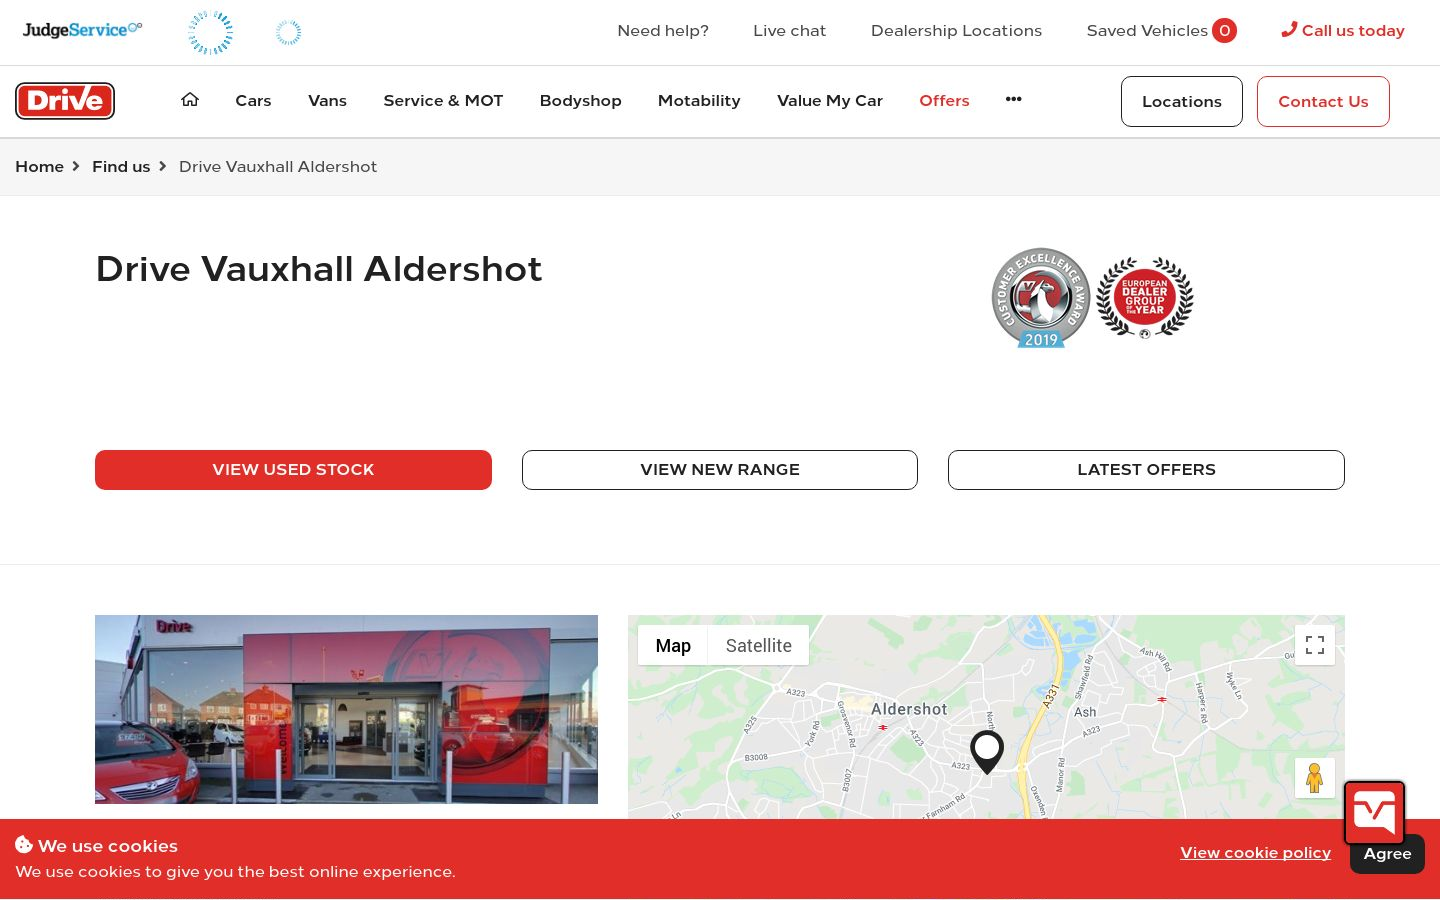The height and width of the screenshot is (900, 1440).
Task: Open the View cookie policy link
Action: coord(1255,853)
